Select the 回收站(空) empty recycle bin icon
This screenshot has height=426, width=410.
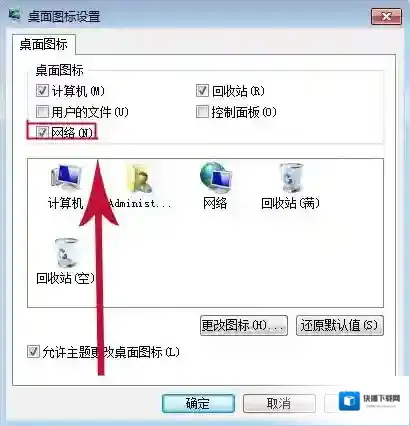pos(66,253)
